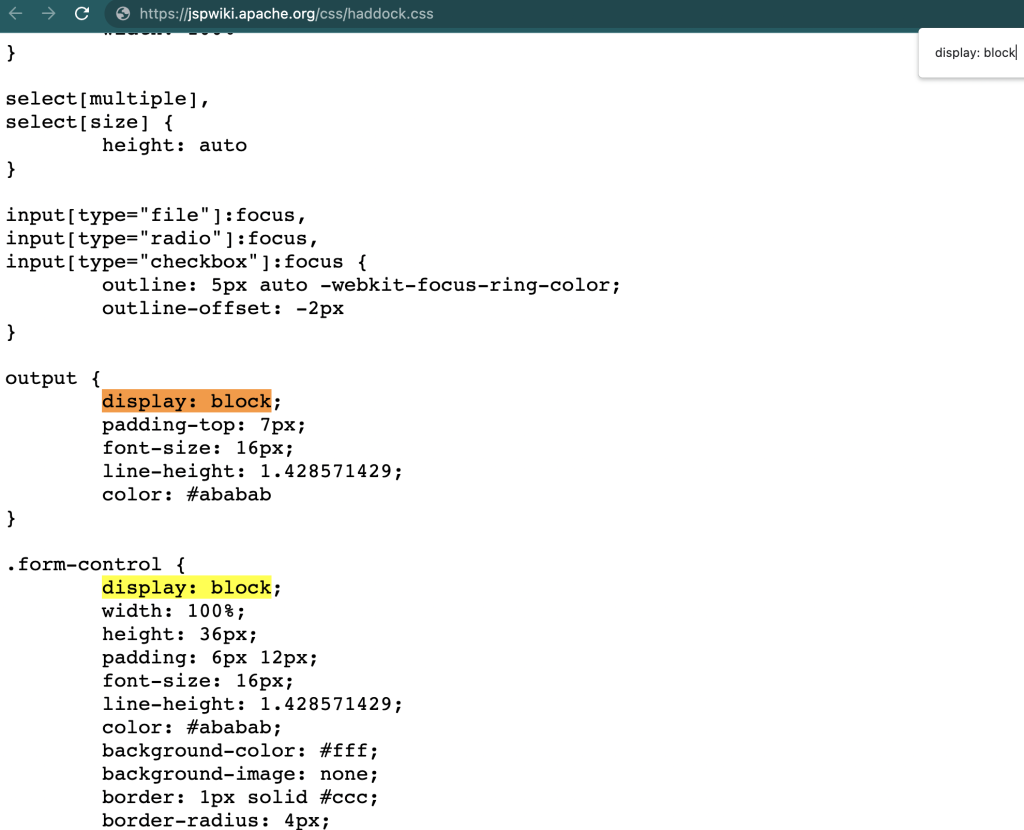This screenshot has height=830, width=1024.
Task: Click "color: #ababab;" inside the .form-control rule
Action: pyautogui.click(x=192, y=727)
